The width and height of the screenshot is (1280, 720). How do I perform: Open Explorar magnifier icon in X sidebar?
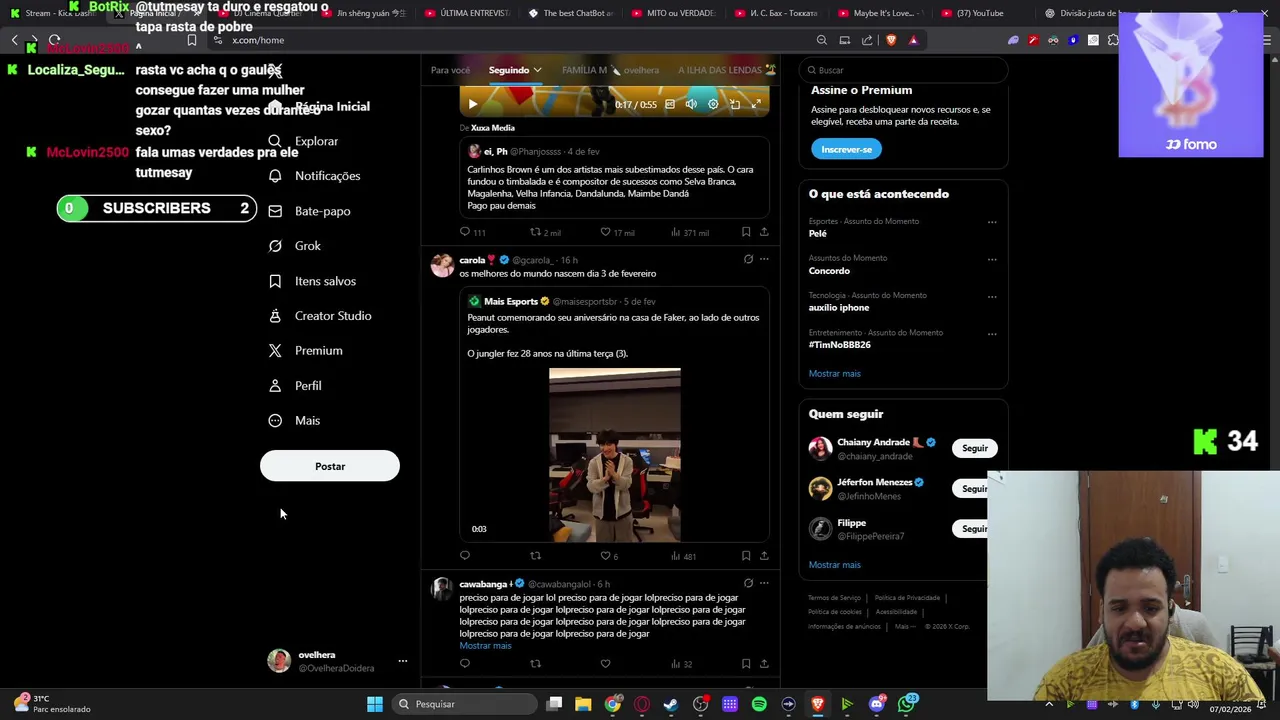[275, 141]
